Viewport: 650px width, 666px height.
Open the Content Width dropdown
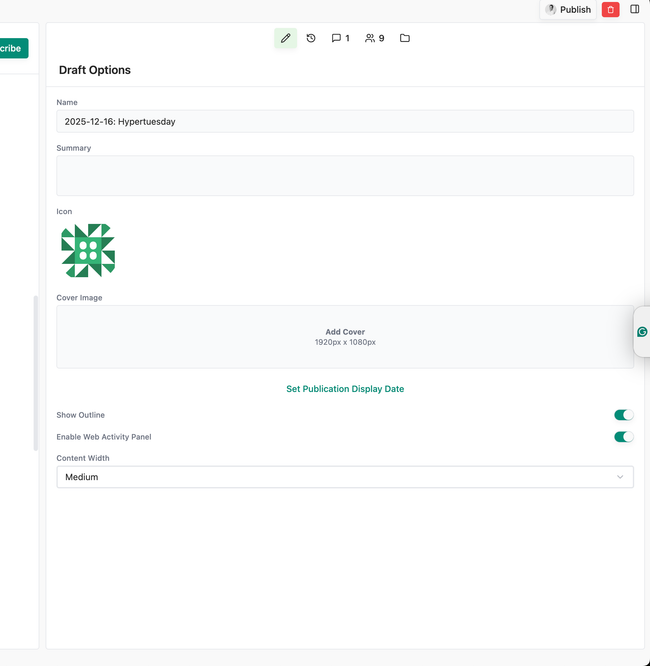[344, 477]
